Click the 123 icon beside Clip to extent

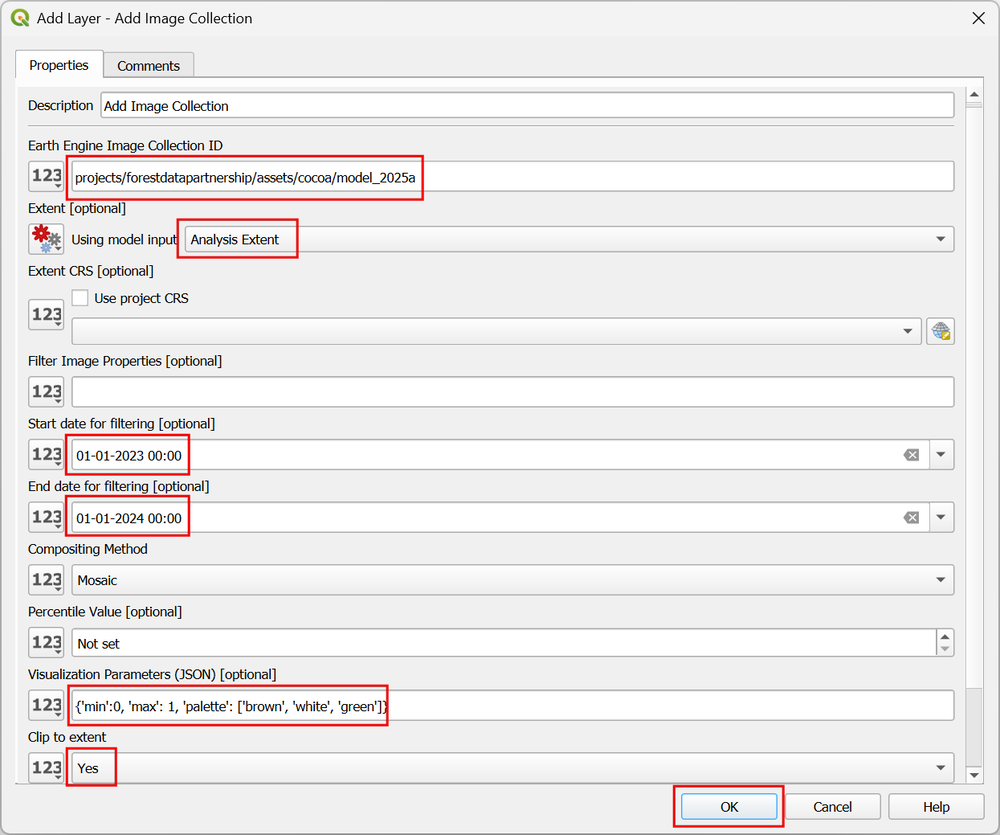pyautogui.click(x=46, y=767)
